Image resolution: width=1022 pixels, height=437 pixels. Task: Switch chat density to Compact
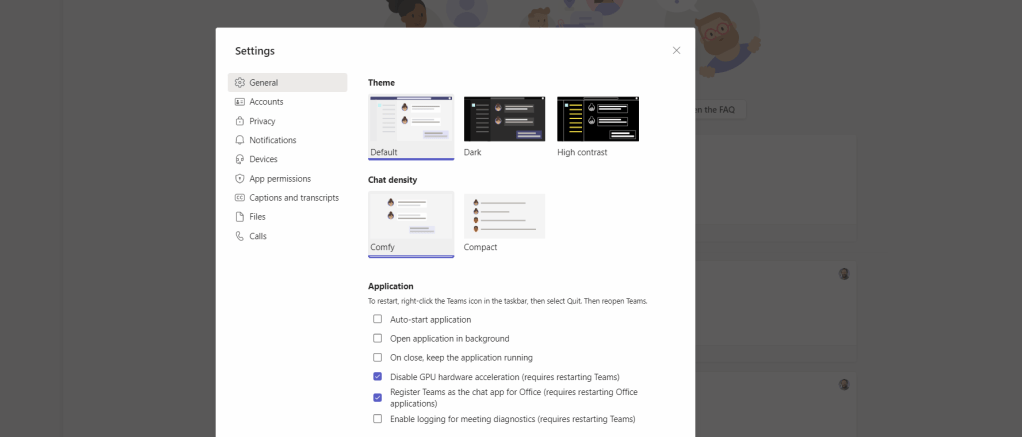[x=504, y=216]
